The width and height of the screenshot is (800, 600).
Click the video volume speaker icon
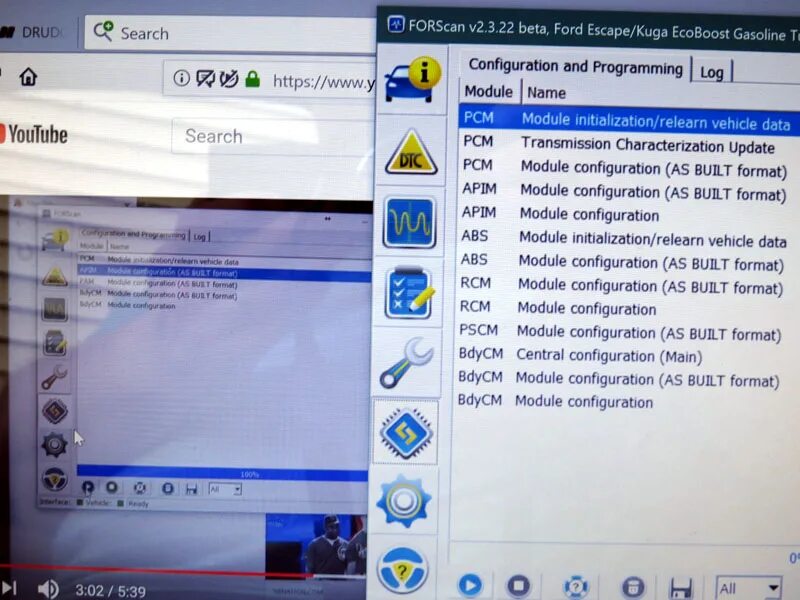(x=48, y=589)
